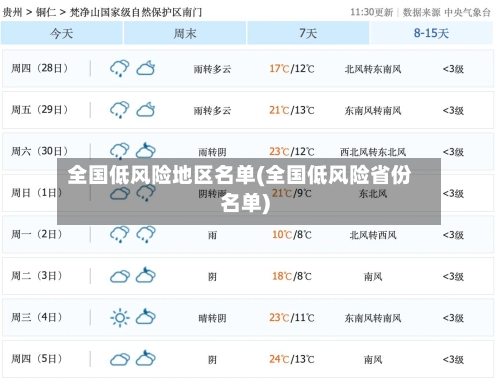Open the 周末 forecast tab
The image size is (500, 383).
[185, 33]
